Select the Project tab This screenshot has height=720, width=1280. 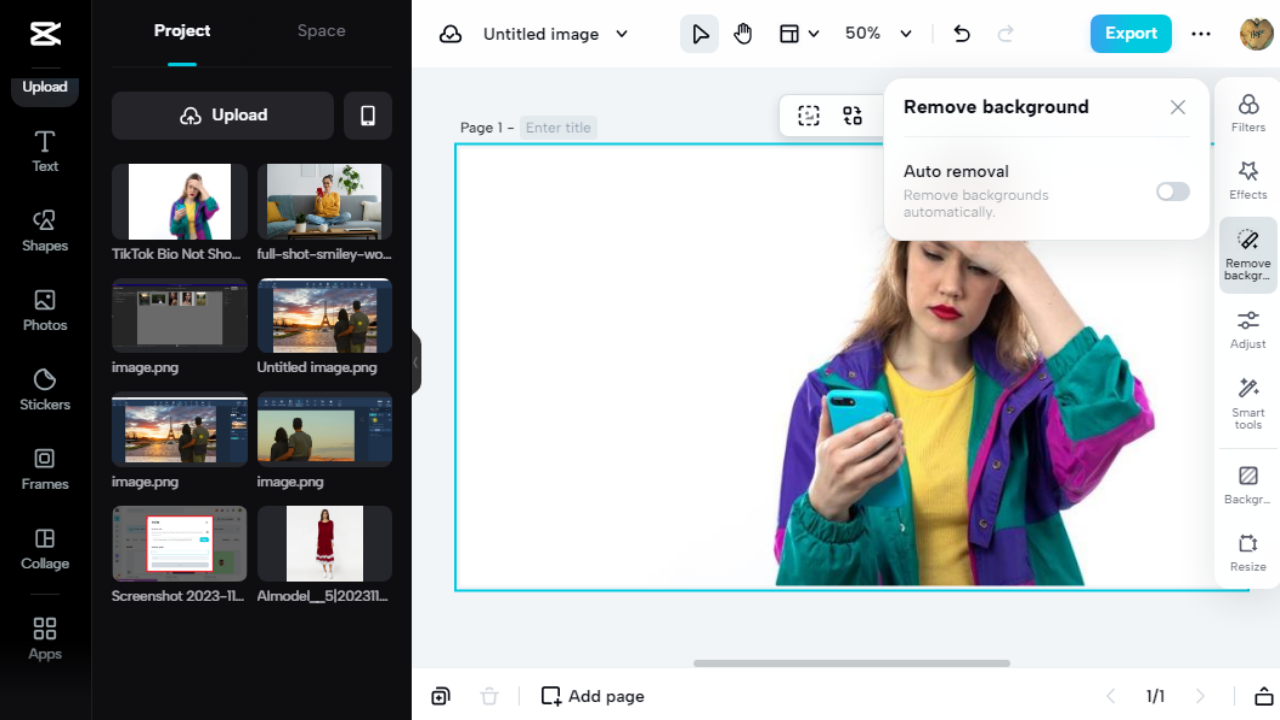click(x=182, y=31)
